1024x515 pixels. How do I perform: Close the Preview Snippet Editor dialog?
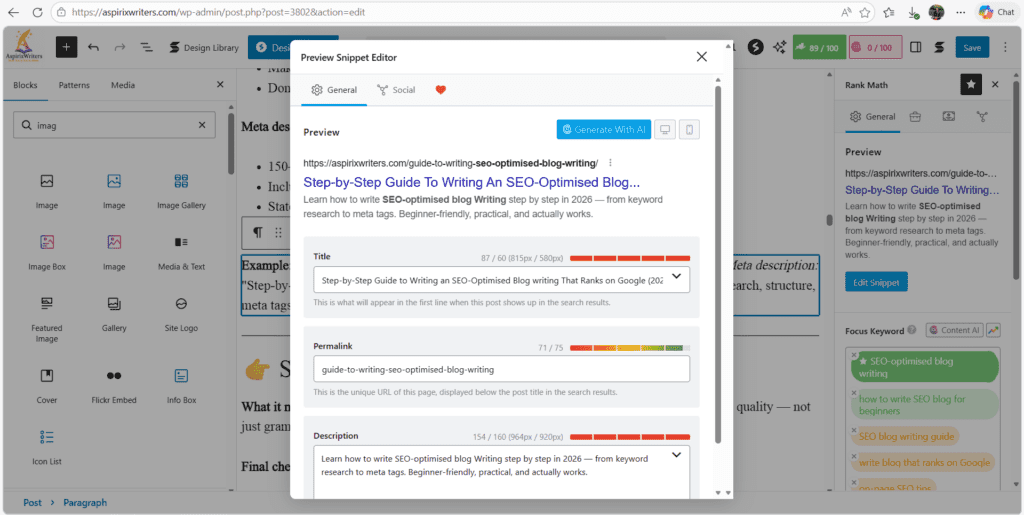pyautogui.click(x=702, y=57)
